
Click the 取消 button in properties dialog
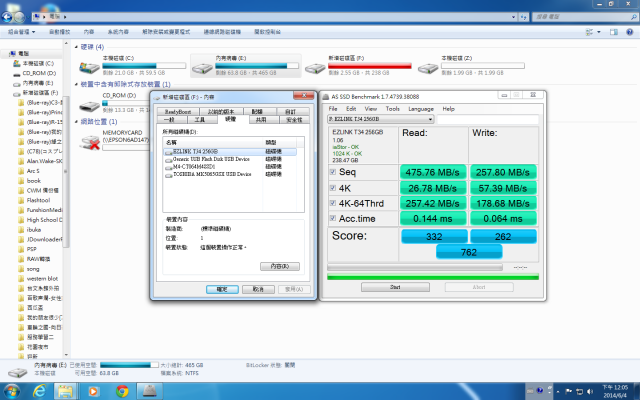point(258,289)
